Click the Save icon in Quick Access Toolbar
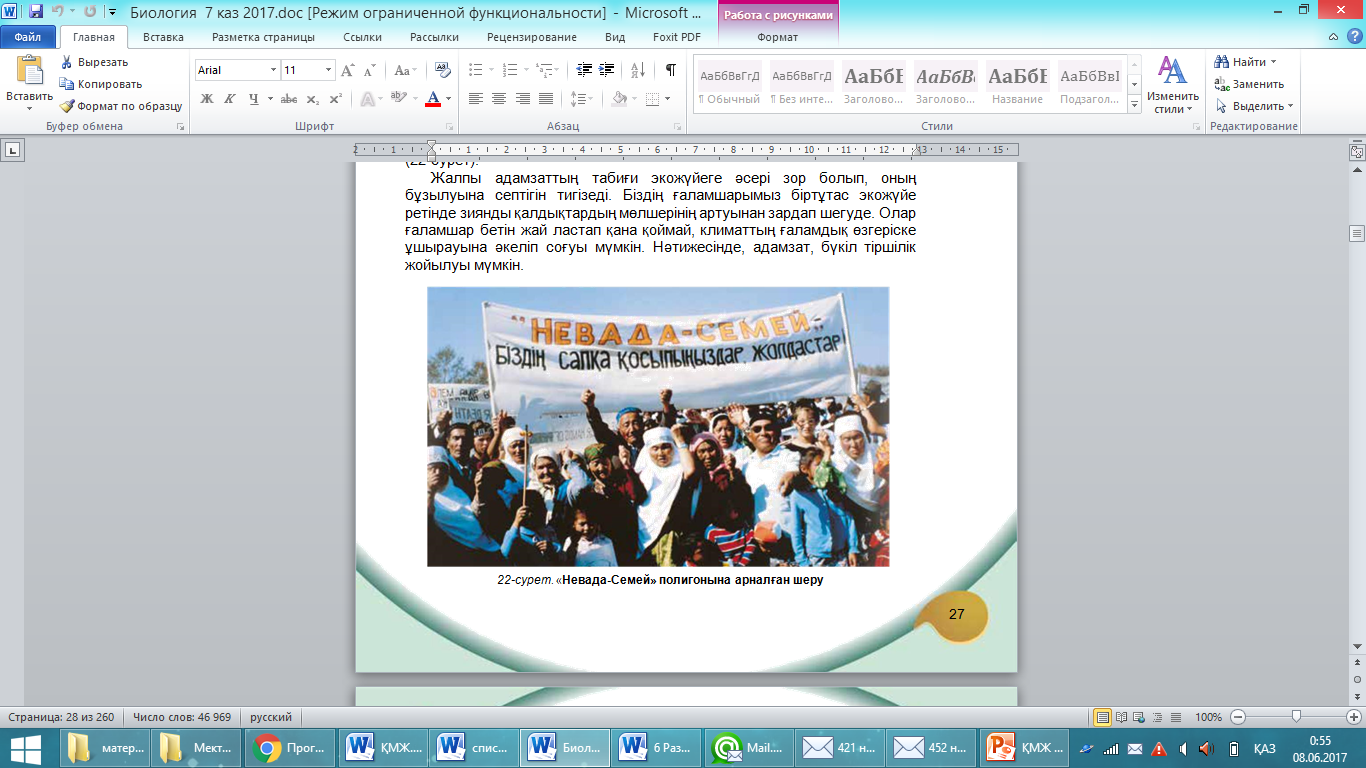Viewport: 1366px width, 768px height. (36, 12)
